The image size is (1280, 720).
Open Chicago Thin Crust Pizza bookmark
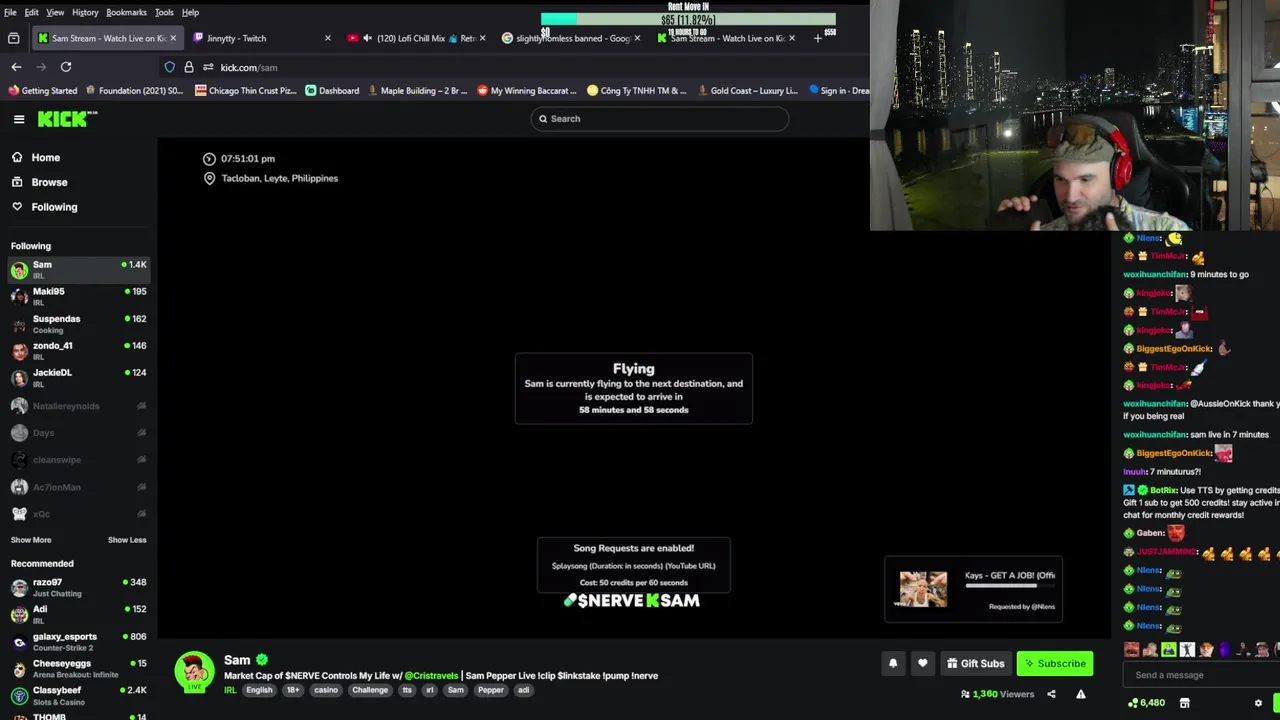pyautogui.click(x=246, y=90)
